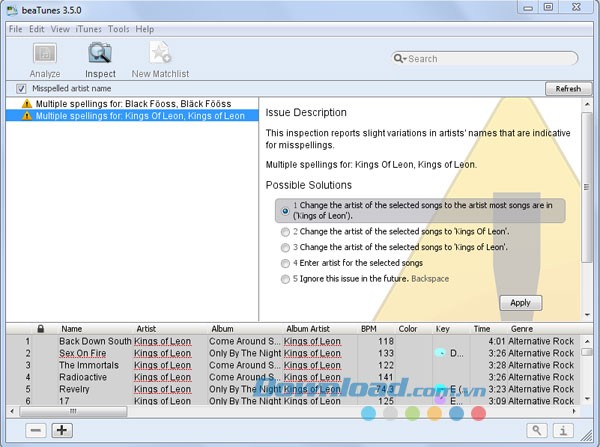Select 'Ignore this issue in the future' option
Viewport: 600px width, 447px height.
286,278
